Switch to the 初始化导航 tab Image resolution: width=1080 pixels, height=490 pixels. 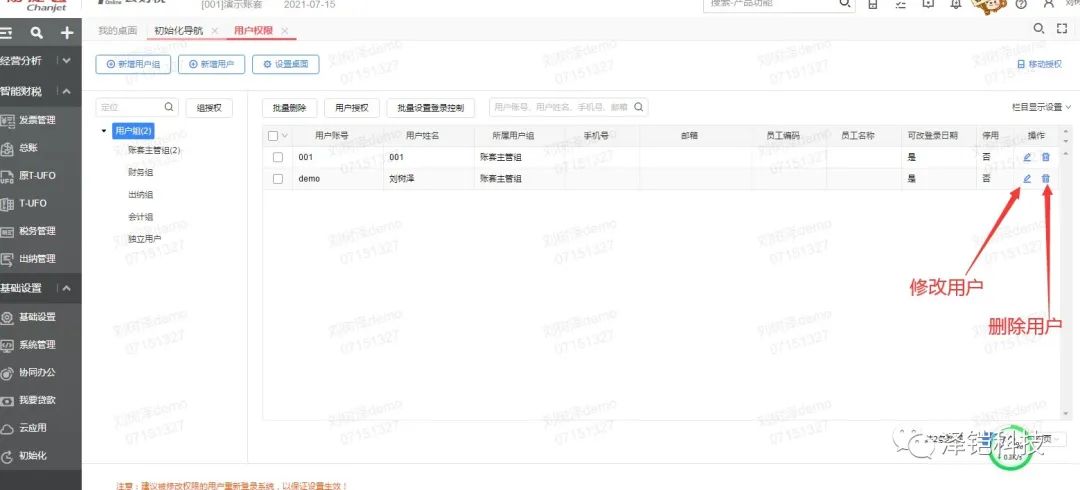tap(178, 31)
